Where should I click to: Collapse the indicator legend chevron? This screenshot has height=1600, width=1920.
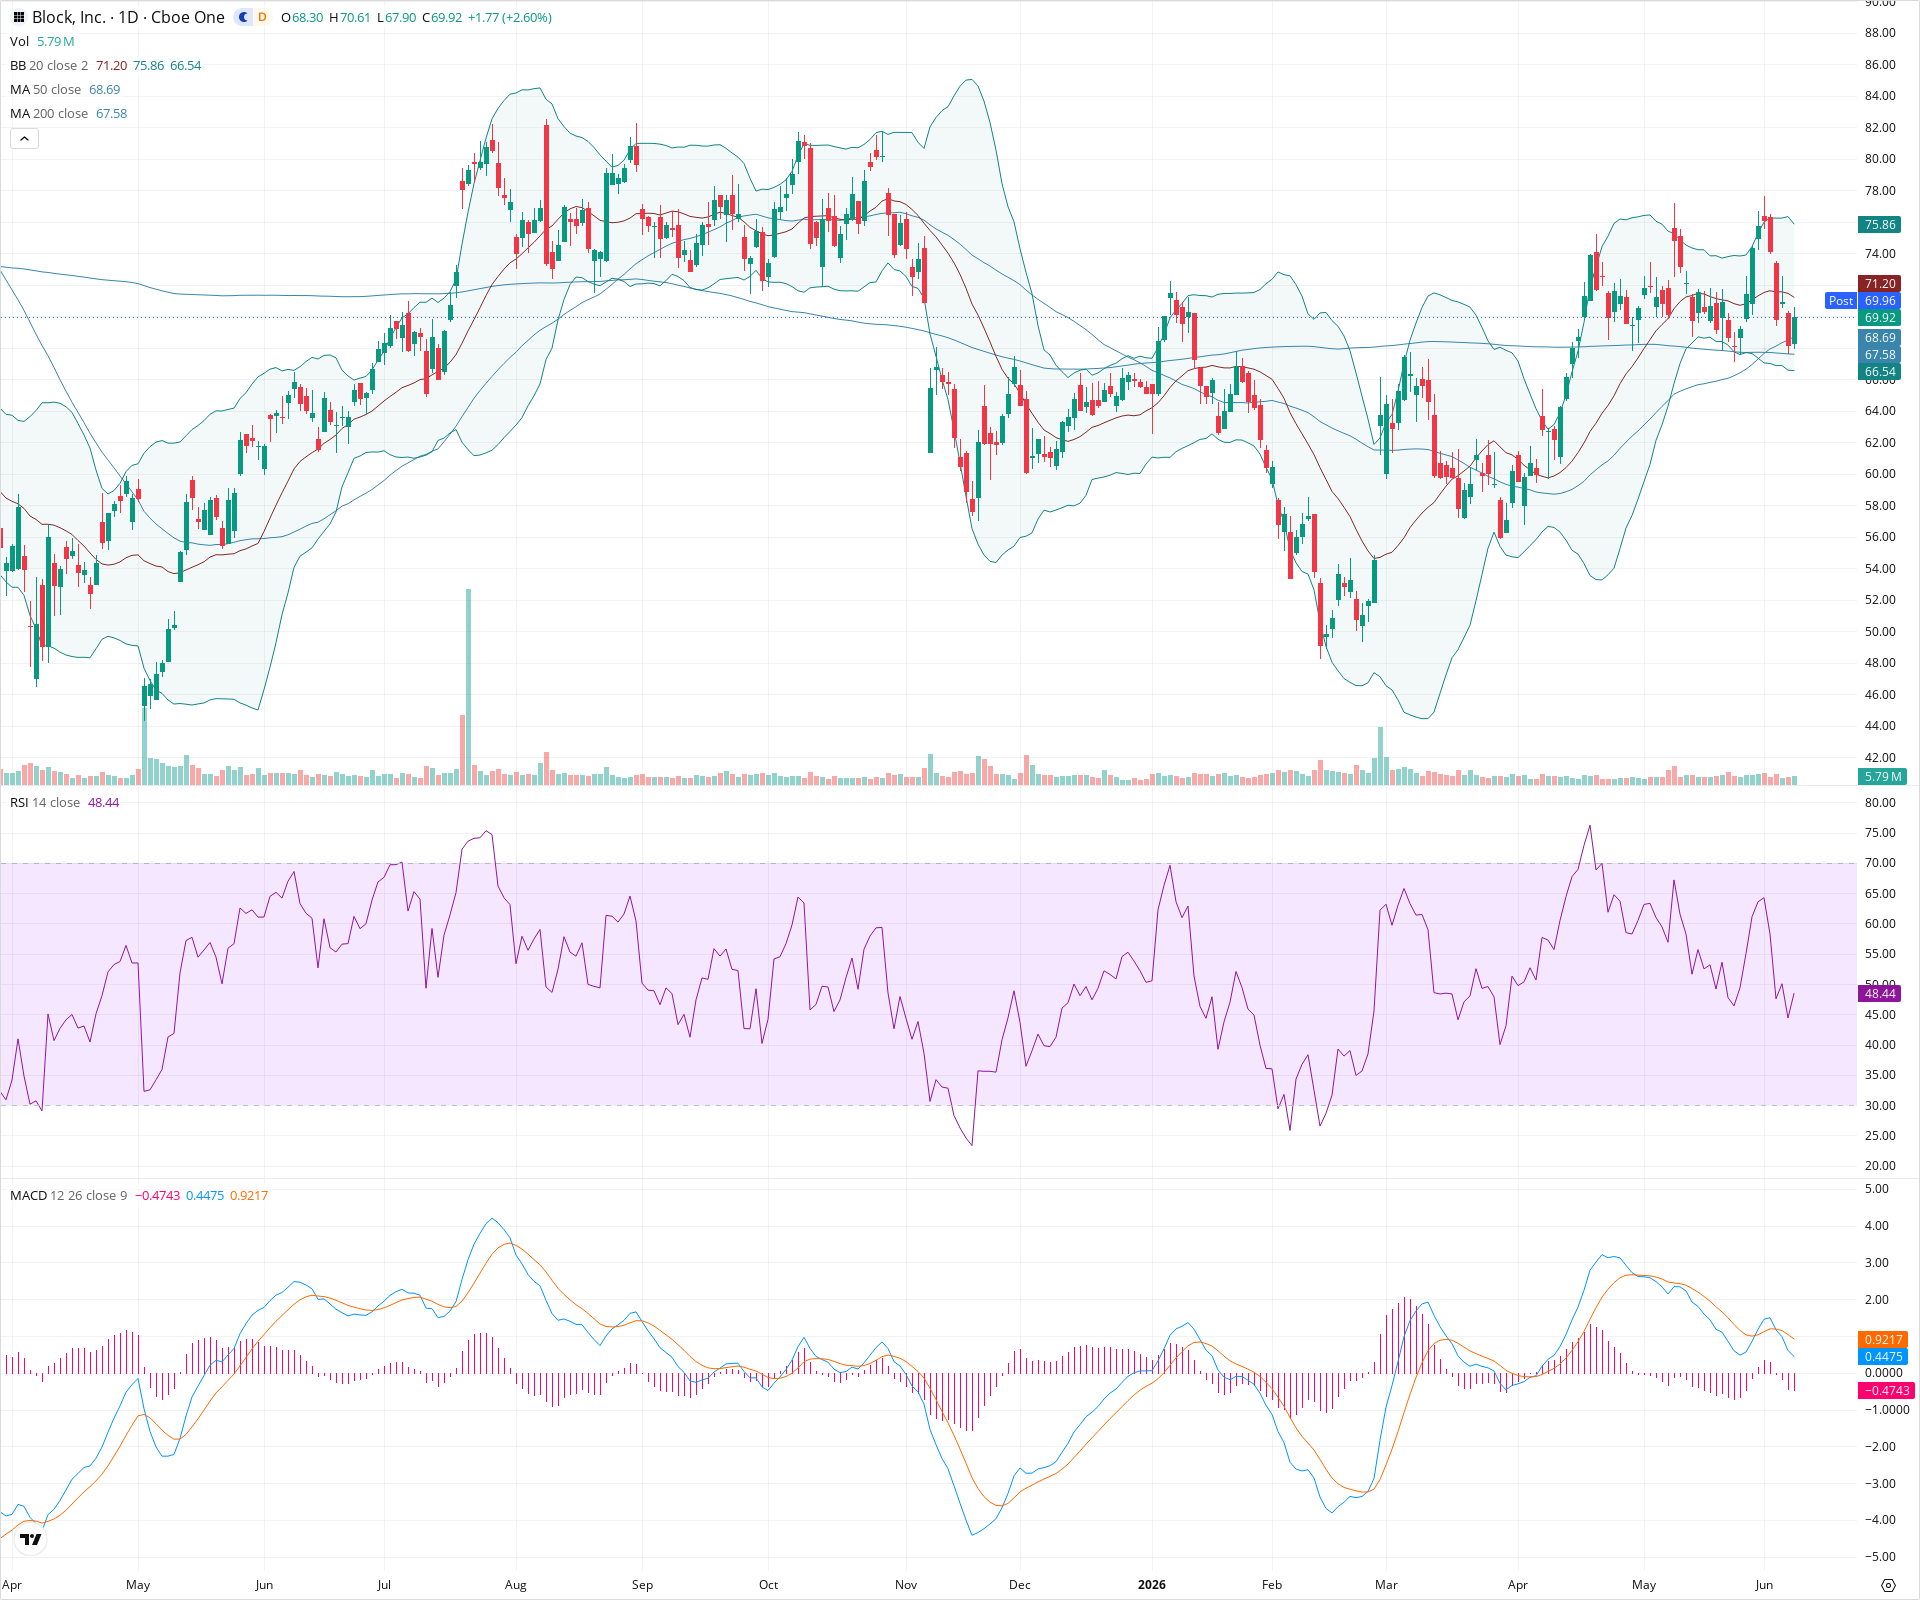click(24, 139)
